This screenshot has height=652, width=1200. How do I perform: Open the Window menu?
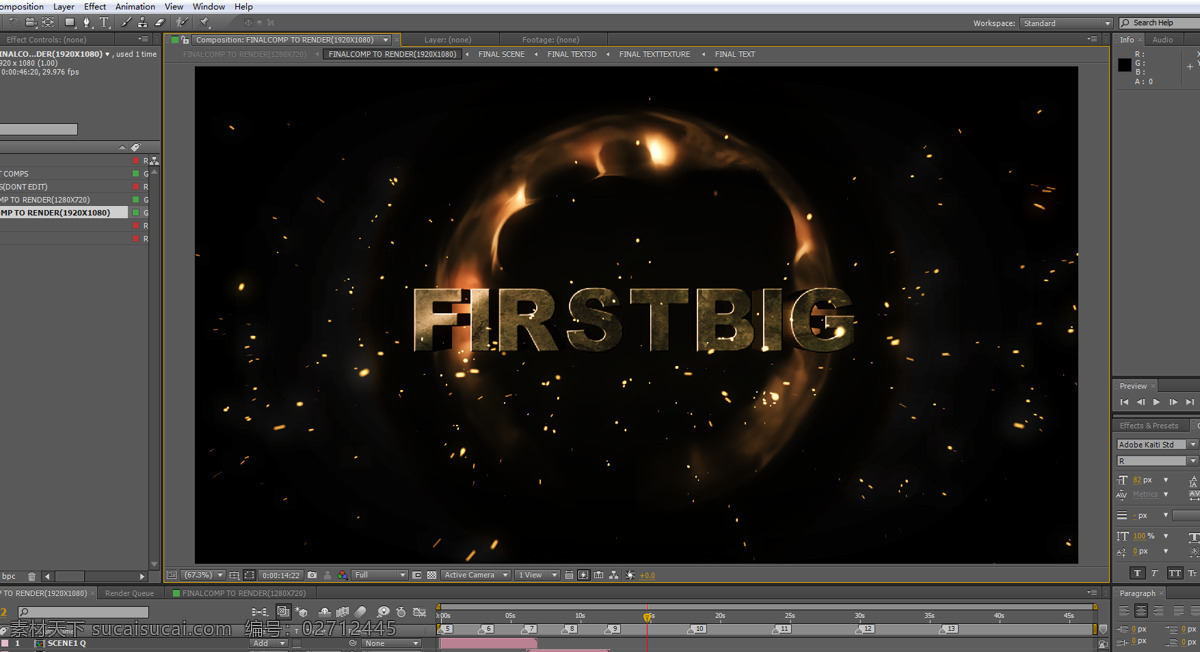coord(209,6)
